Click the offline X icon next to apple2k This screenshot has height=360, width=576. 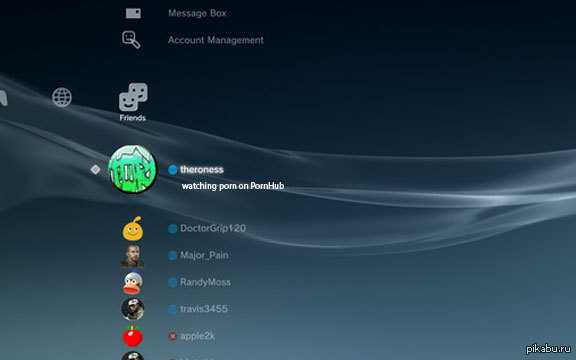click(x=173, y=336)
